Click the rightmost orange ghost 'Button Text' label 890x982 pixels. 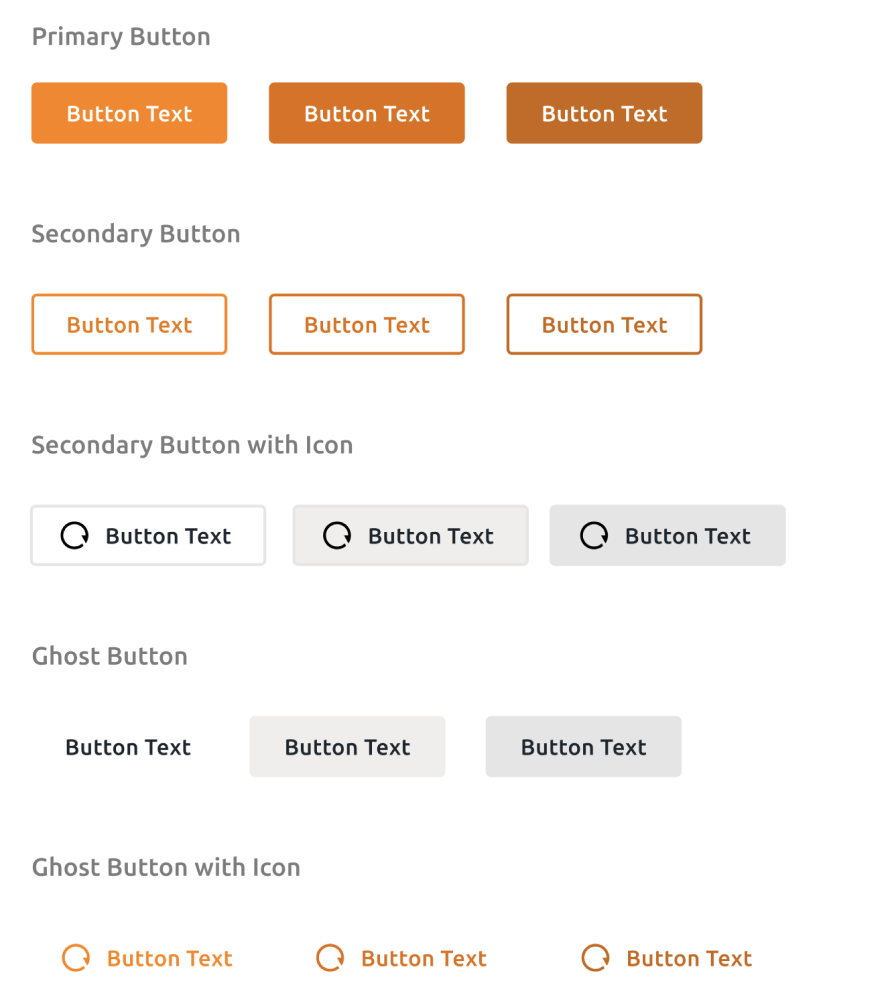689,958
